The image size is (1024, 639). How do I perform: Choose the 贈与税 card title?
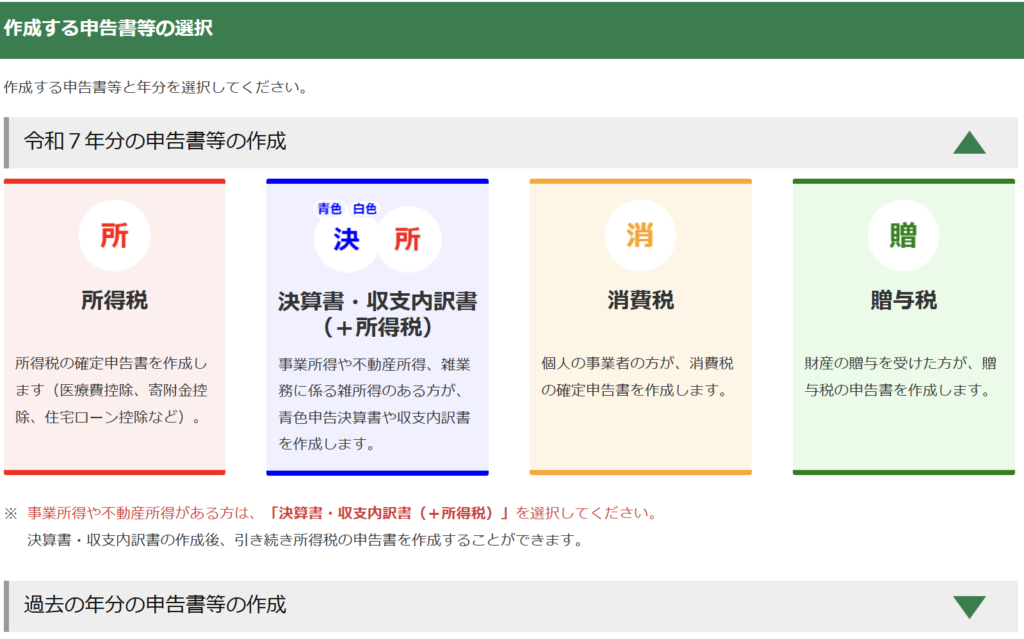pyautogui.click(x=903, y=301)
